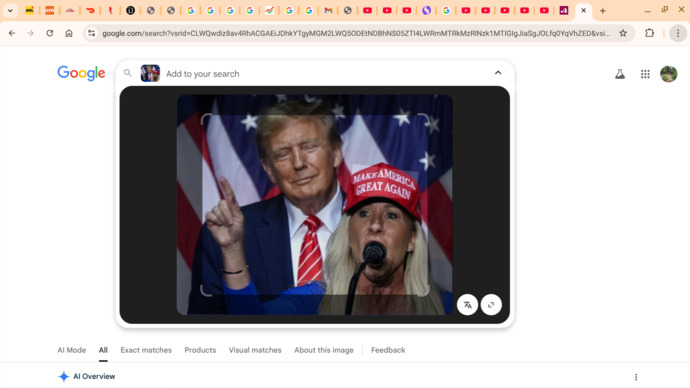Click the AI Overview sparkle icon
690x388 pixels.
[64, 377]
